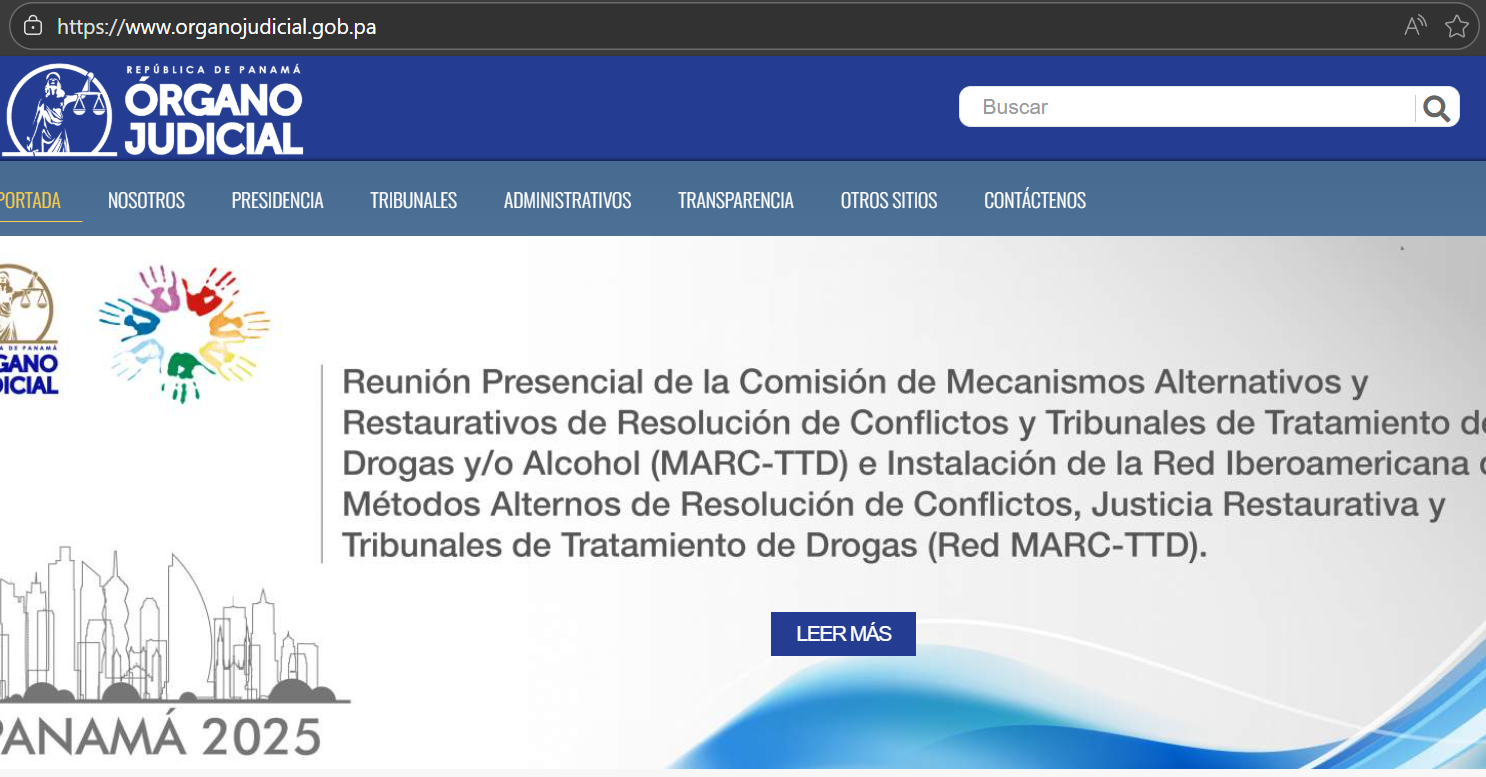Expand the ADMINISTRATIVOS navigation menu
Image resolution: width=1486 pixels, height=777 pixels.
[567, 200]
